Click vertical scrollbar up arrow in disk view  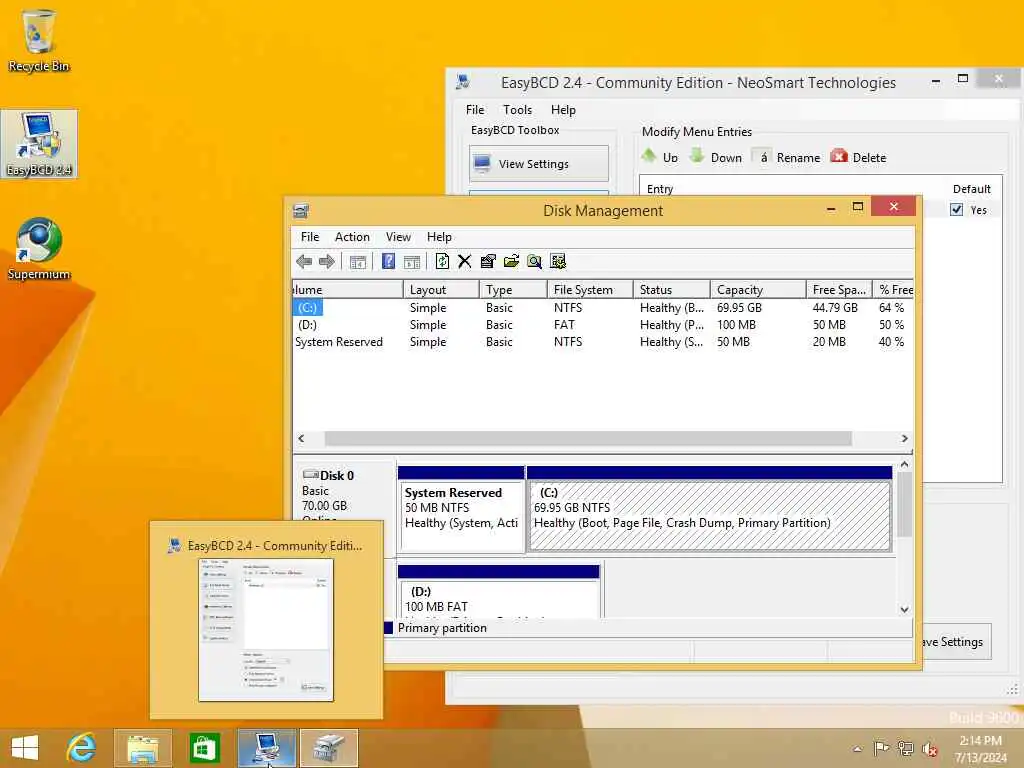click(x=904, y=464)
